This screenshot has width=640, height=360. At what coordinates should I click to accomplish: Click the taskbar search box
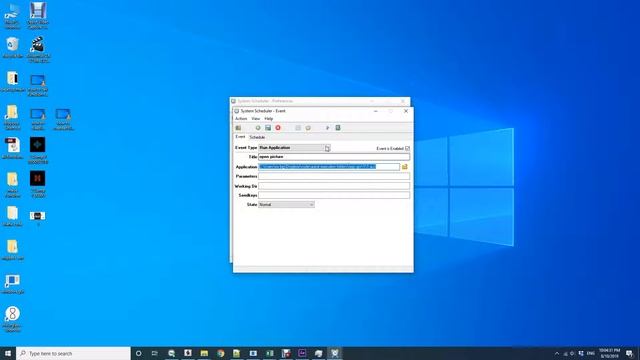tap(73, 353)
